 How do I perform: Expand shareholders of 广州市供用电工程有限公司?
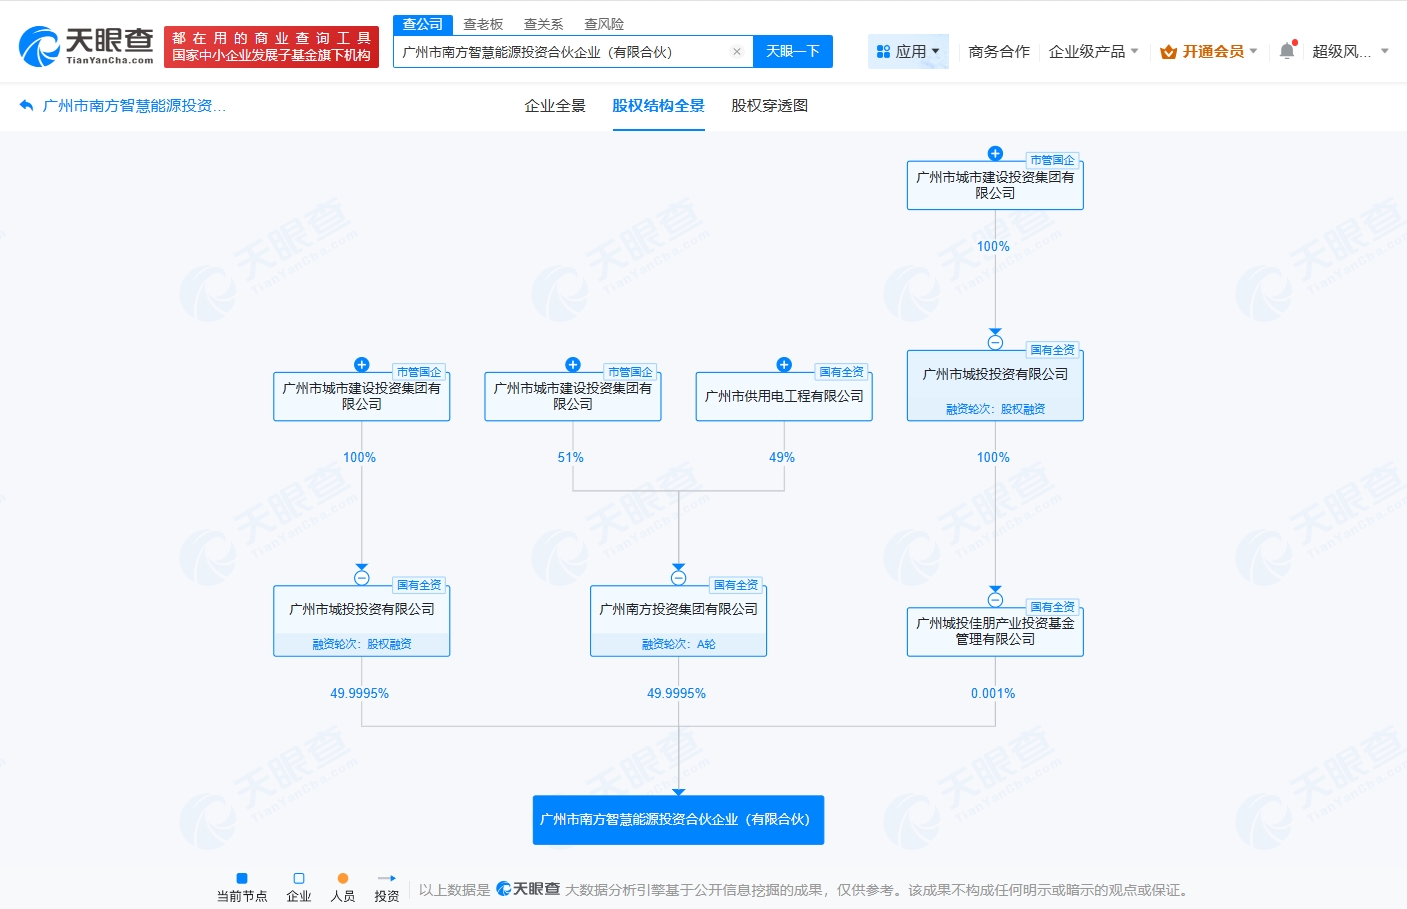784,364
